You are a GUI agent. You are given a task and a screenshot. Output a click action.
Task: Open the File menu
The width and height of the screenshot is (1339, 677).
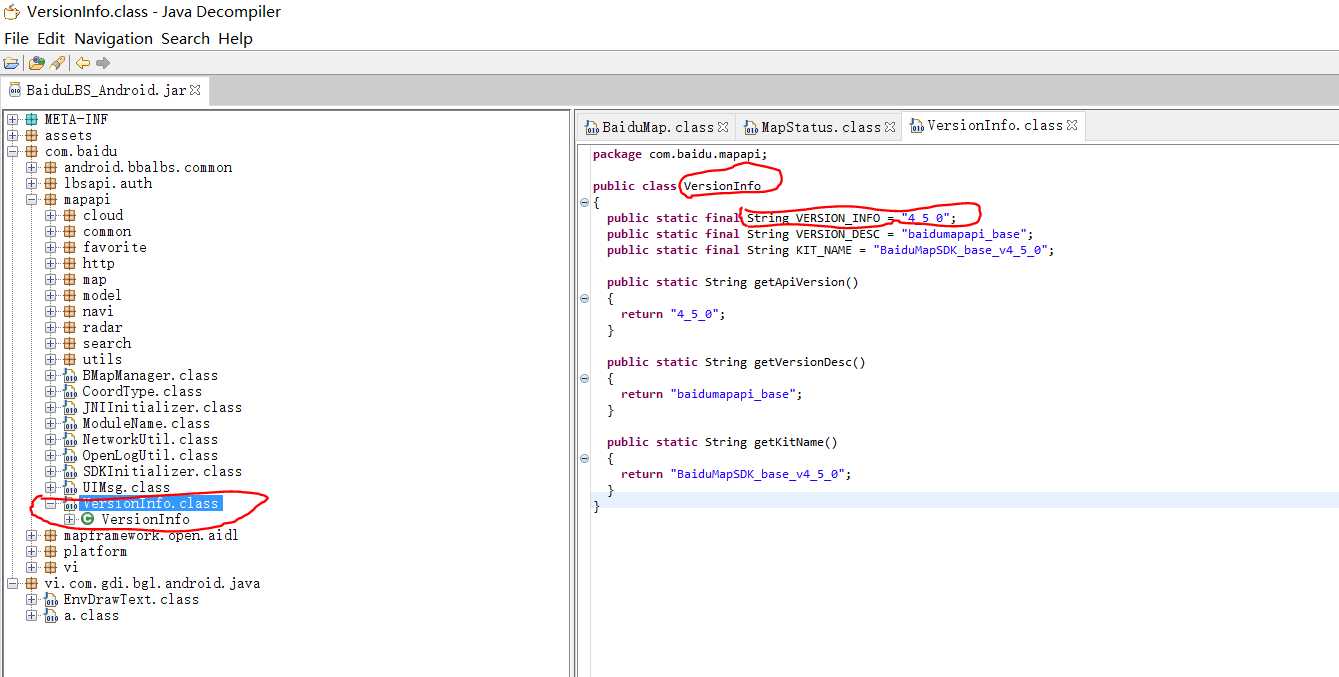[16, 38]
